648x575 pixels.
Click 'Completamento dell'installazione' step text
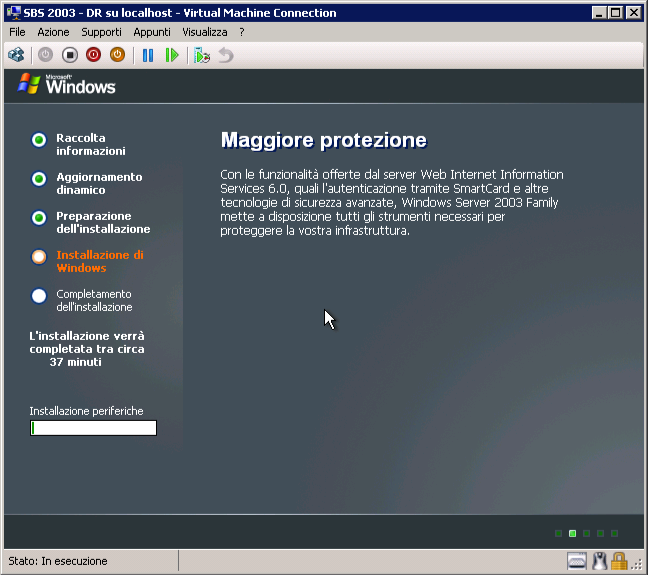coord(94,301)
